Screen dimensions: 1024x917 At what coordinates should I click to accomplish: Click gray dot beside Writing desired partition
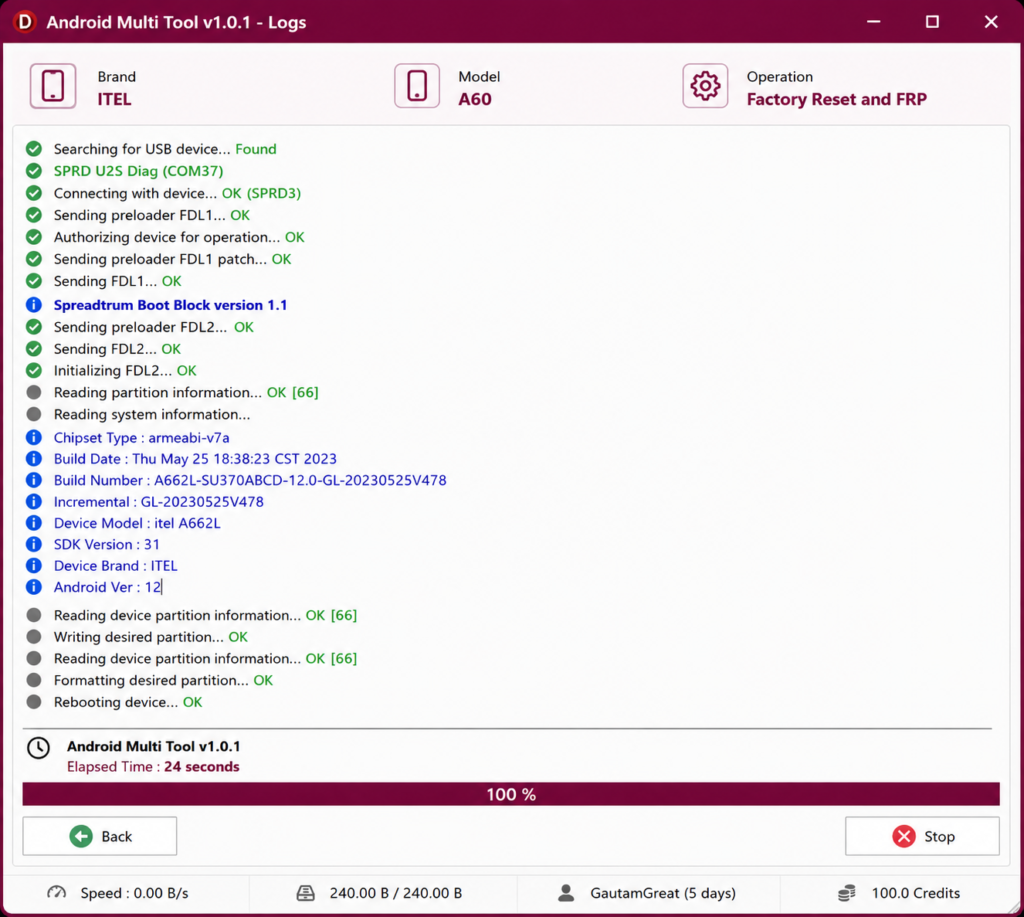click(x=34, y=637)
